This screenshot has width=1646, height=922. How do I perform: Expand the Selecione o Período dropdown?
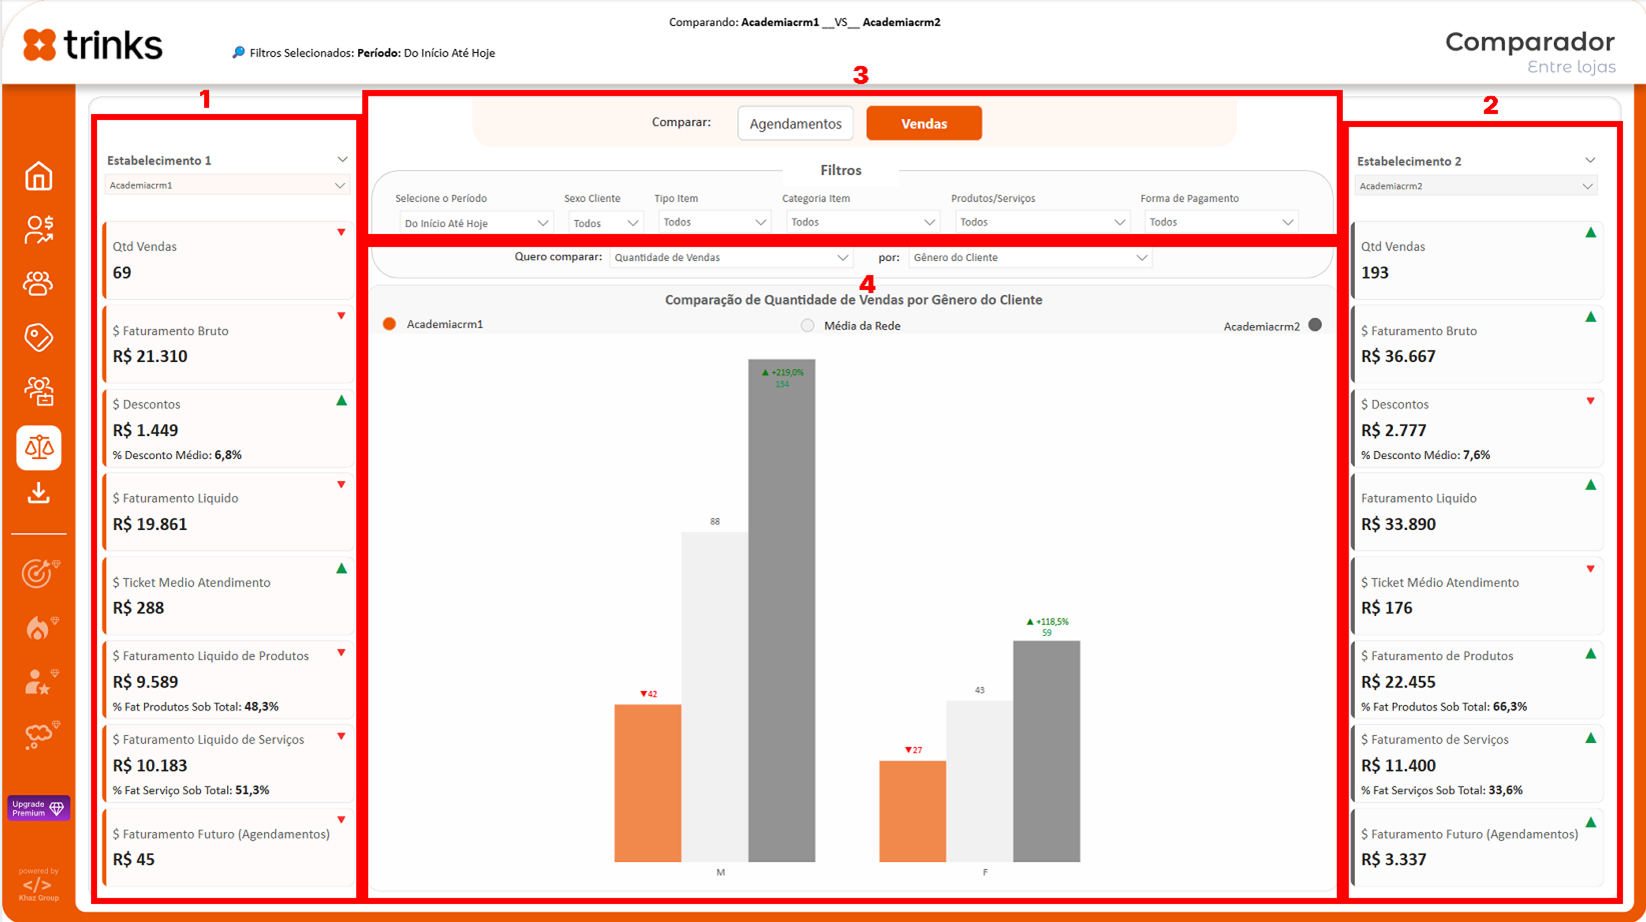tap(476, 223)
